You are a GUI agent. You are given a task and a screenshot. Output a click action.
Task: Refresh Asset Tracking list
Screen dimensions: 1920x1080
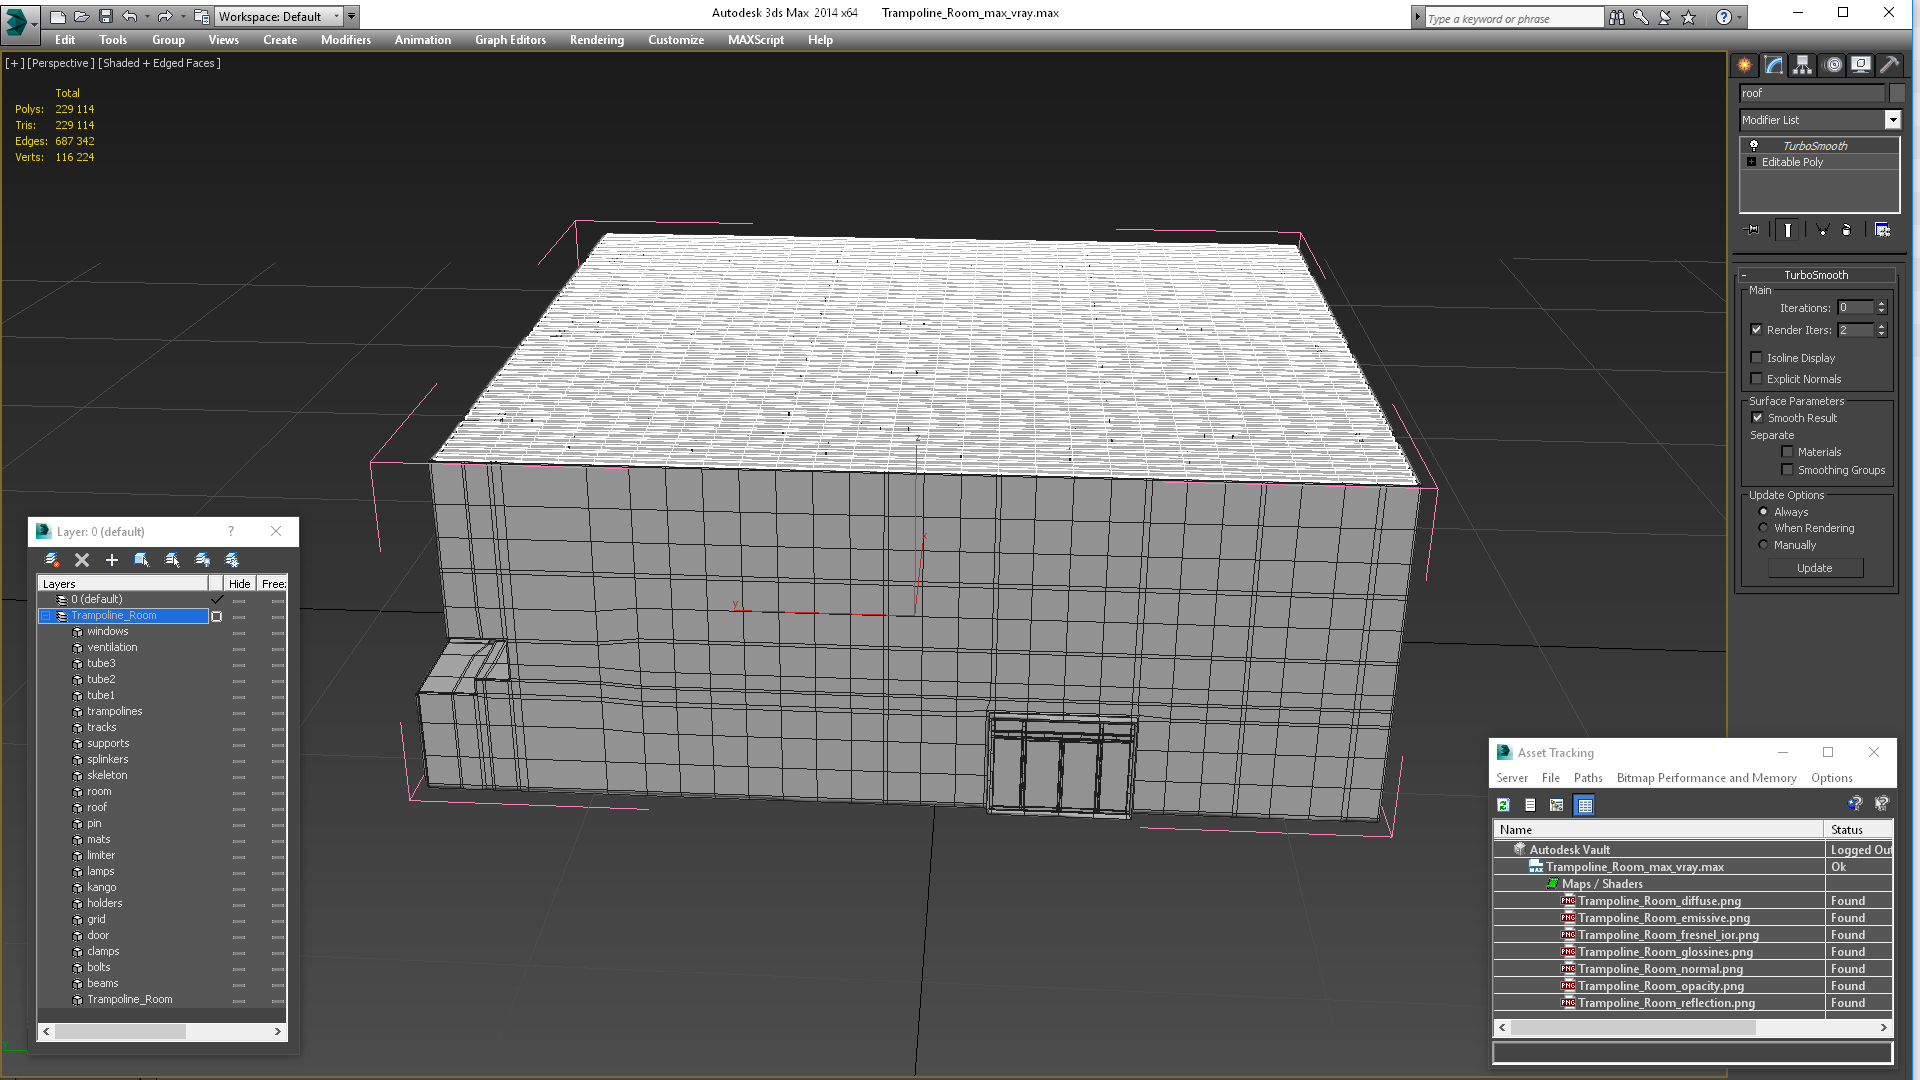click(x=1503, y=805)
